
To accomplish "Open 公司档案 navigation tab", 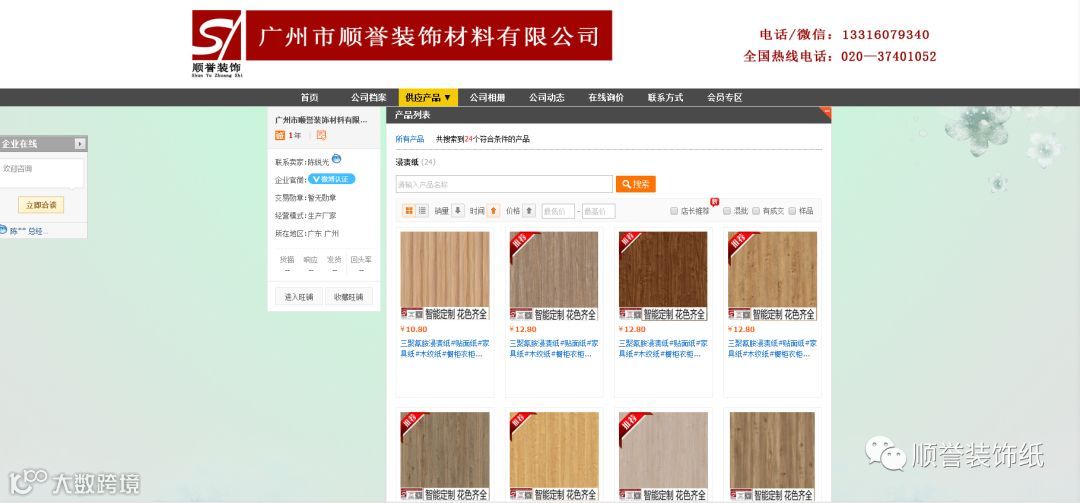I will (x=368, y=98).
